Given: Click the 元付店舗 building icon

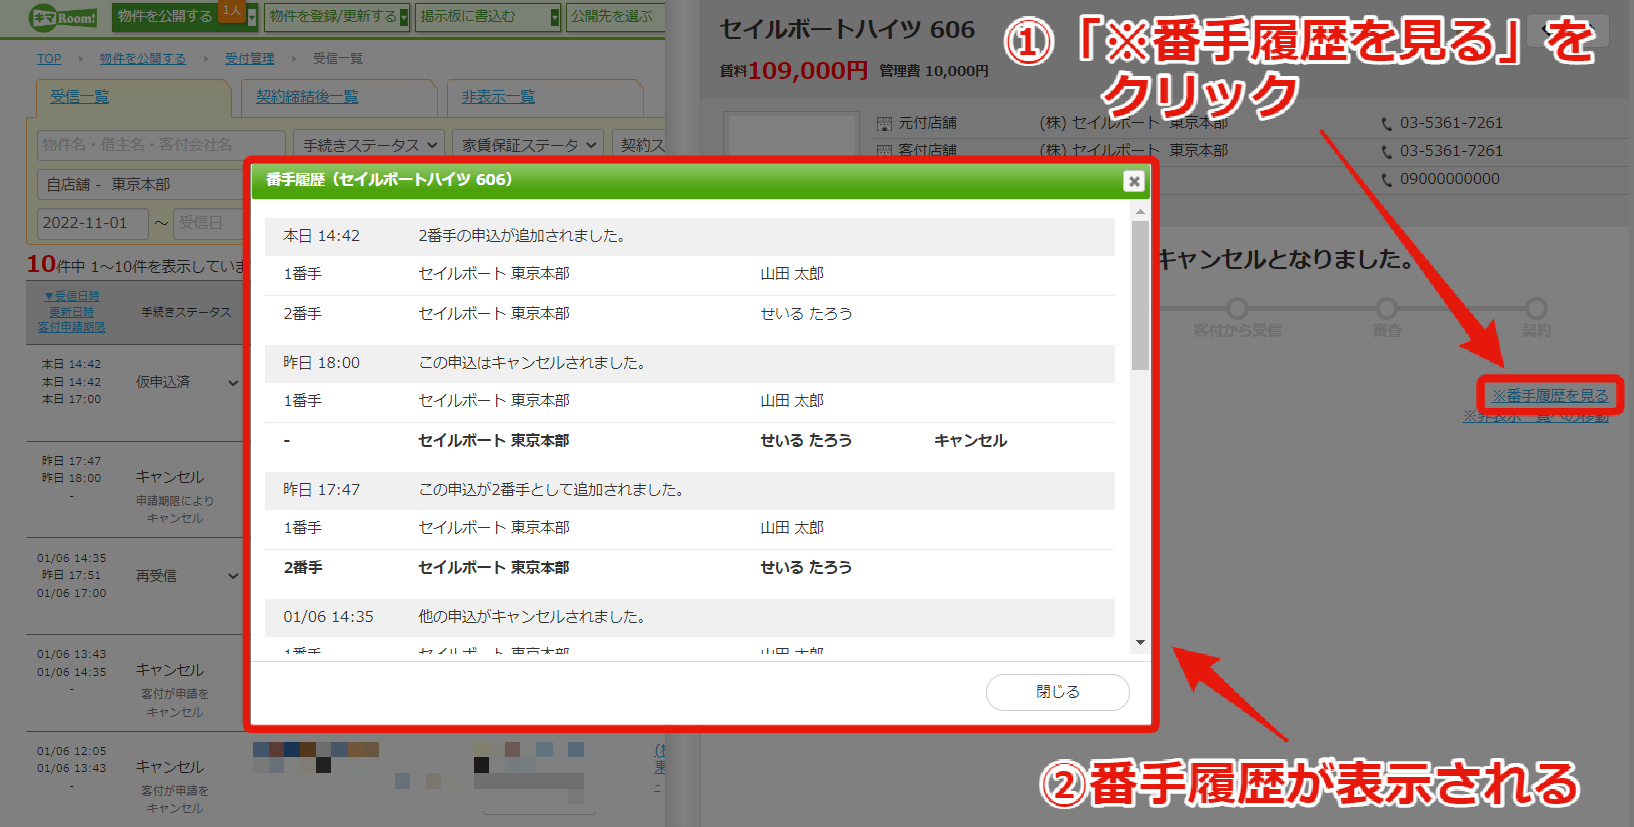Looking at the screenshot, I should pyautogui.click(x=884, y=124).
